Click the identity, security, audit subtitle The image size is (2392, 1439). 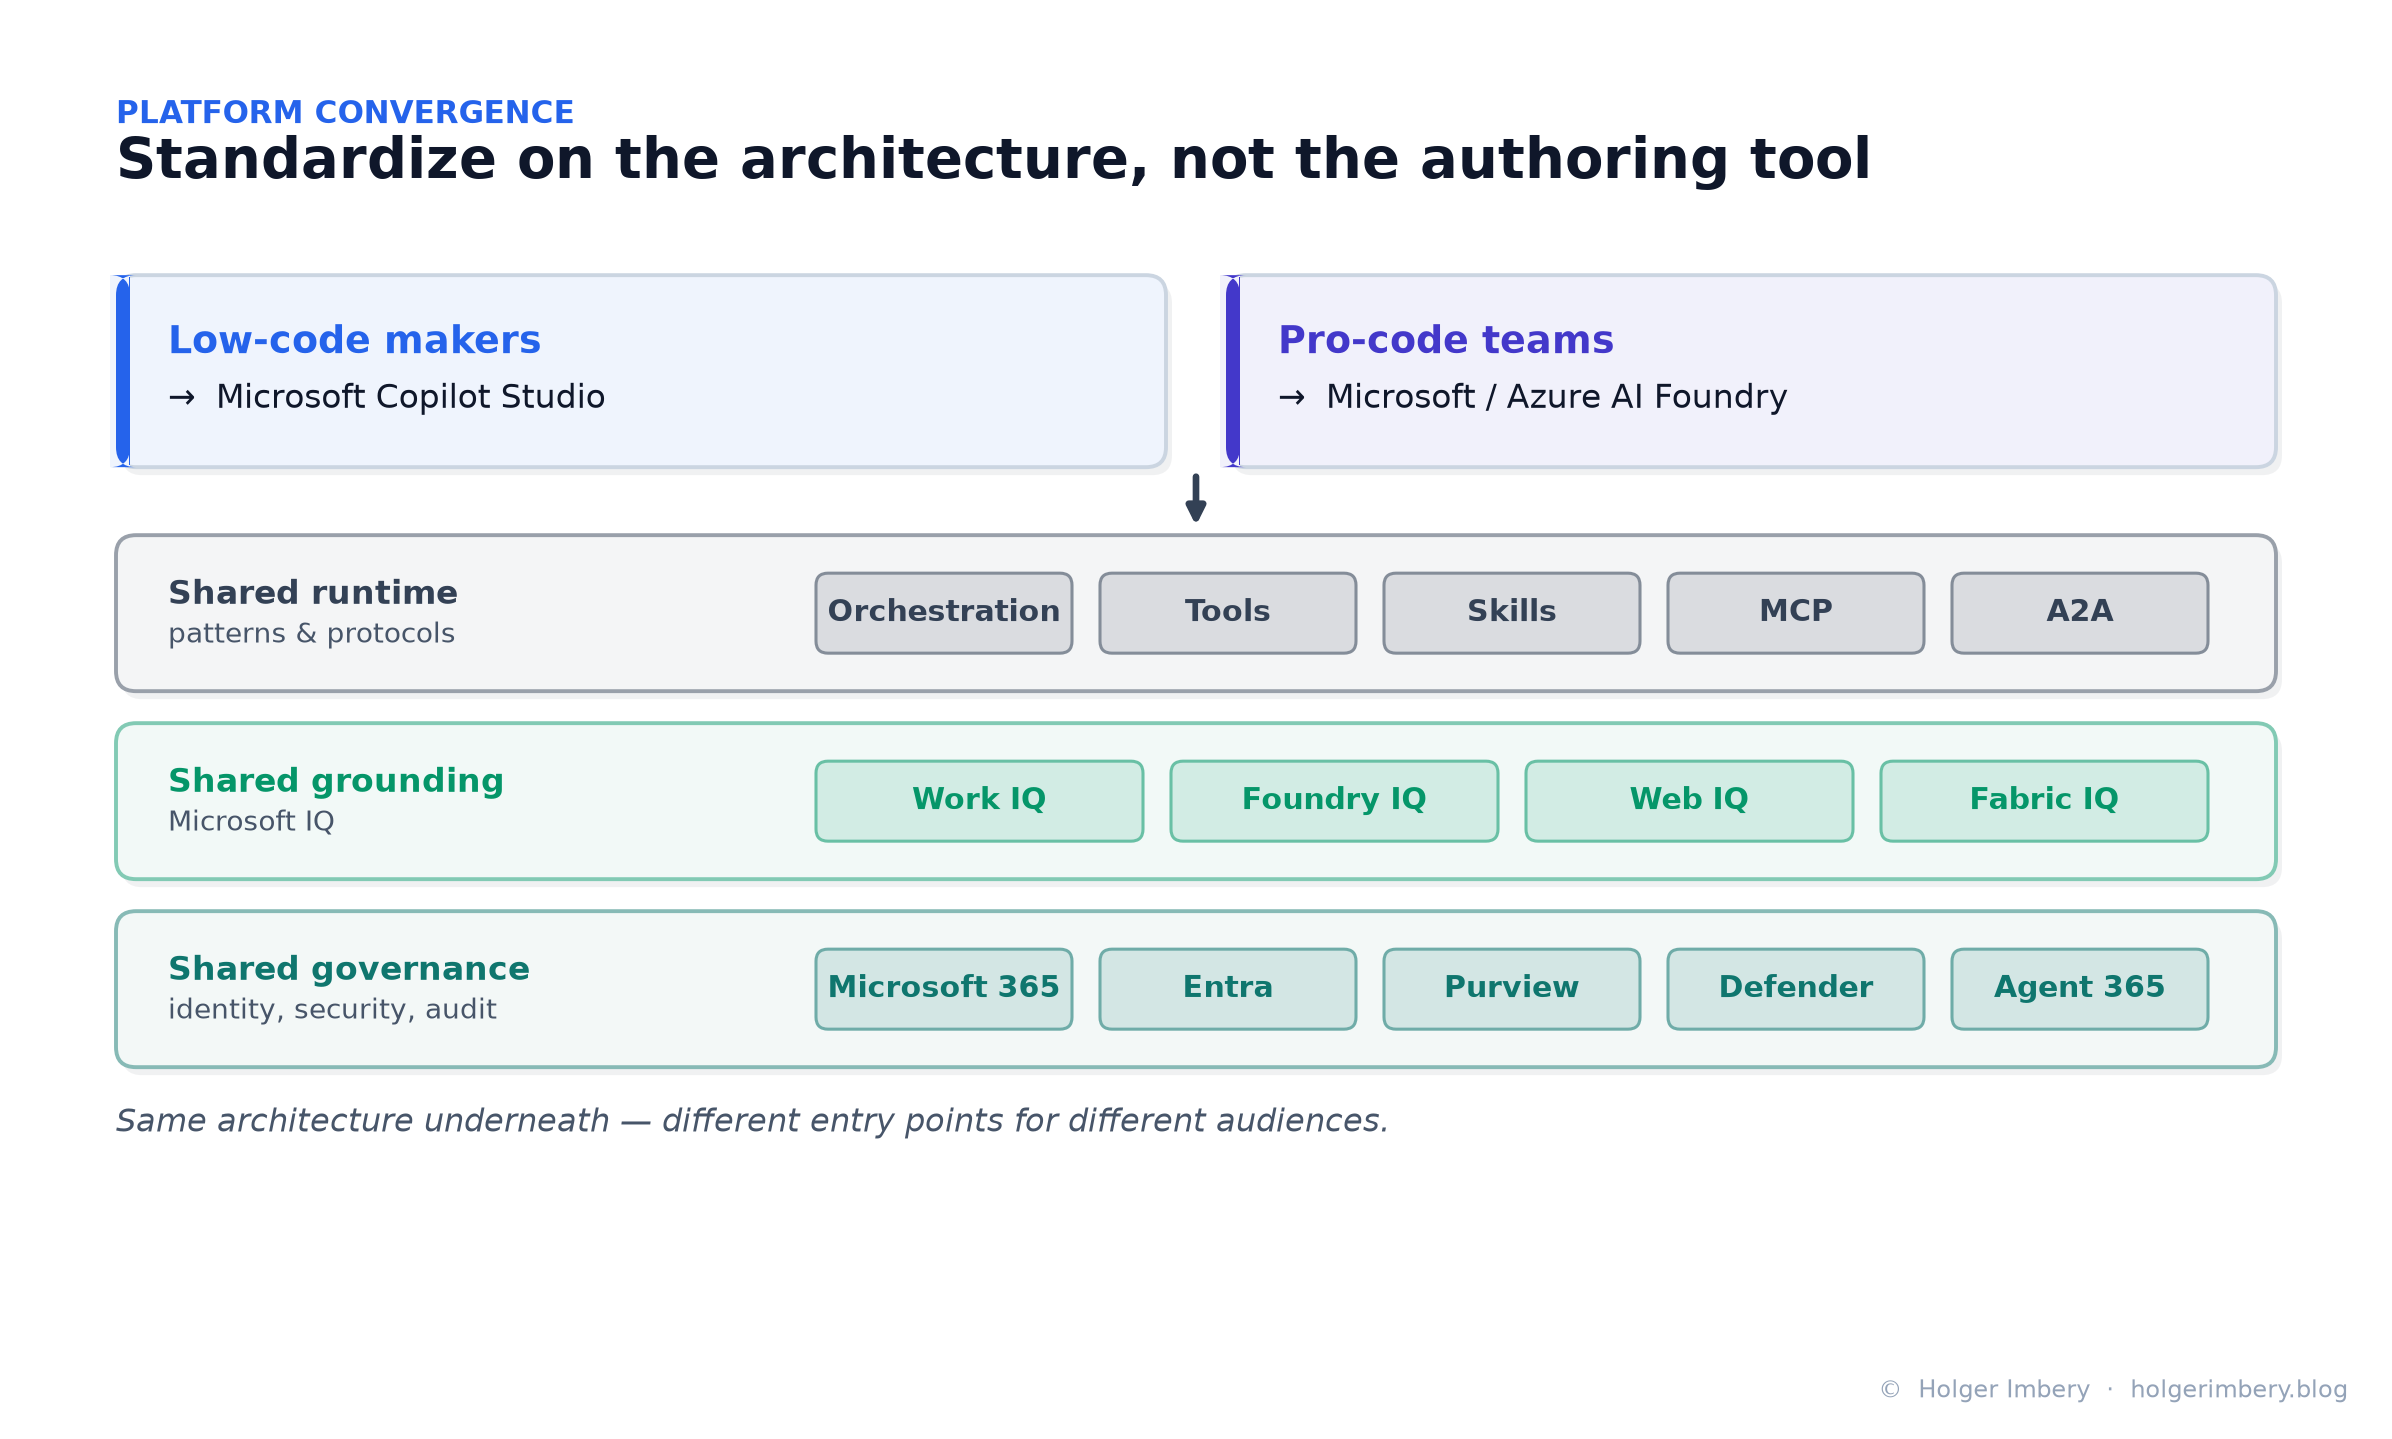tap(332, 1010)
